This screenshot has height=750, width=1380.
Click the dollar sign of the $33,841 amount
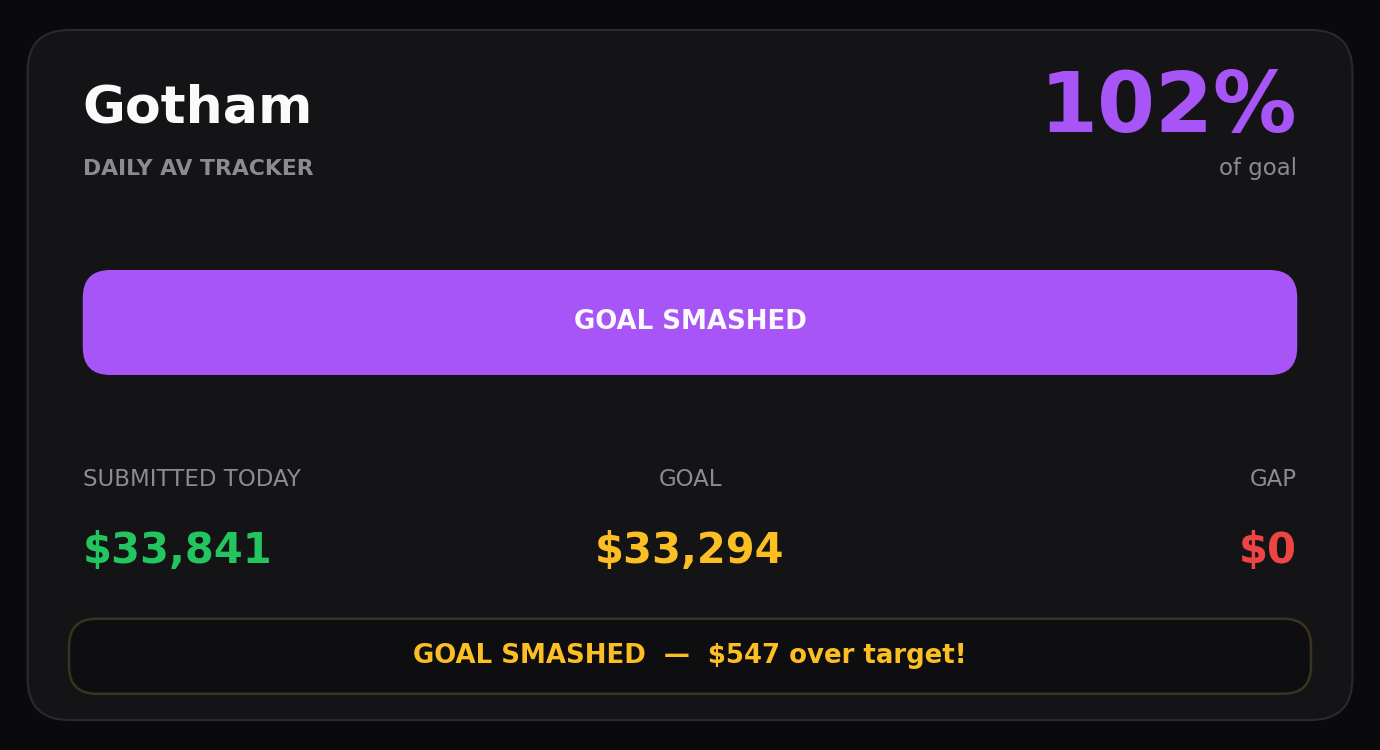[96, 550]
